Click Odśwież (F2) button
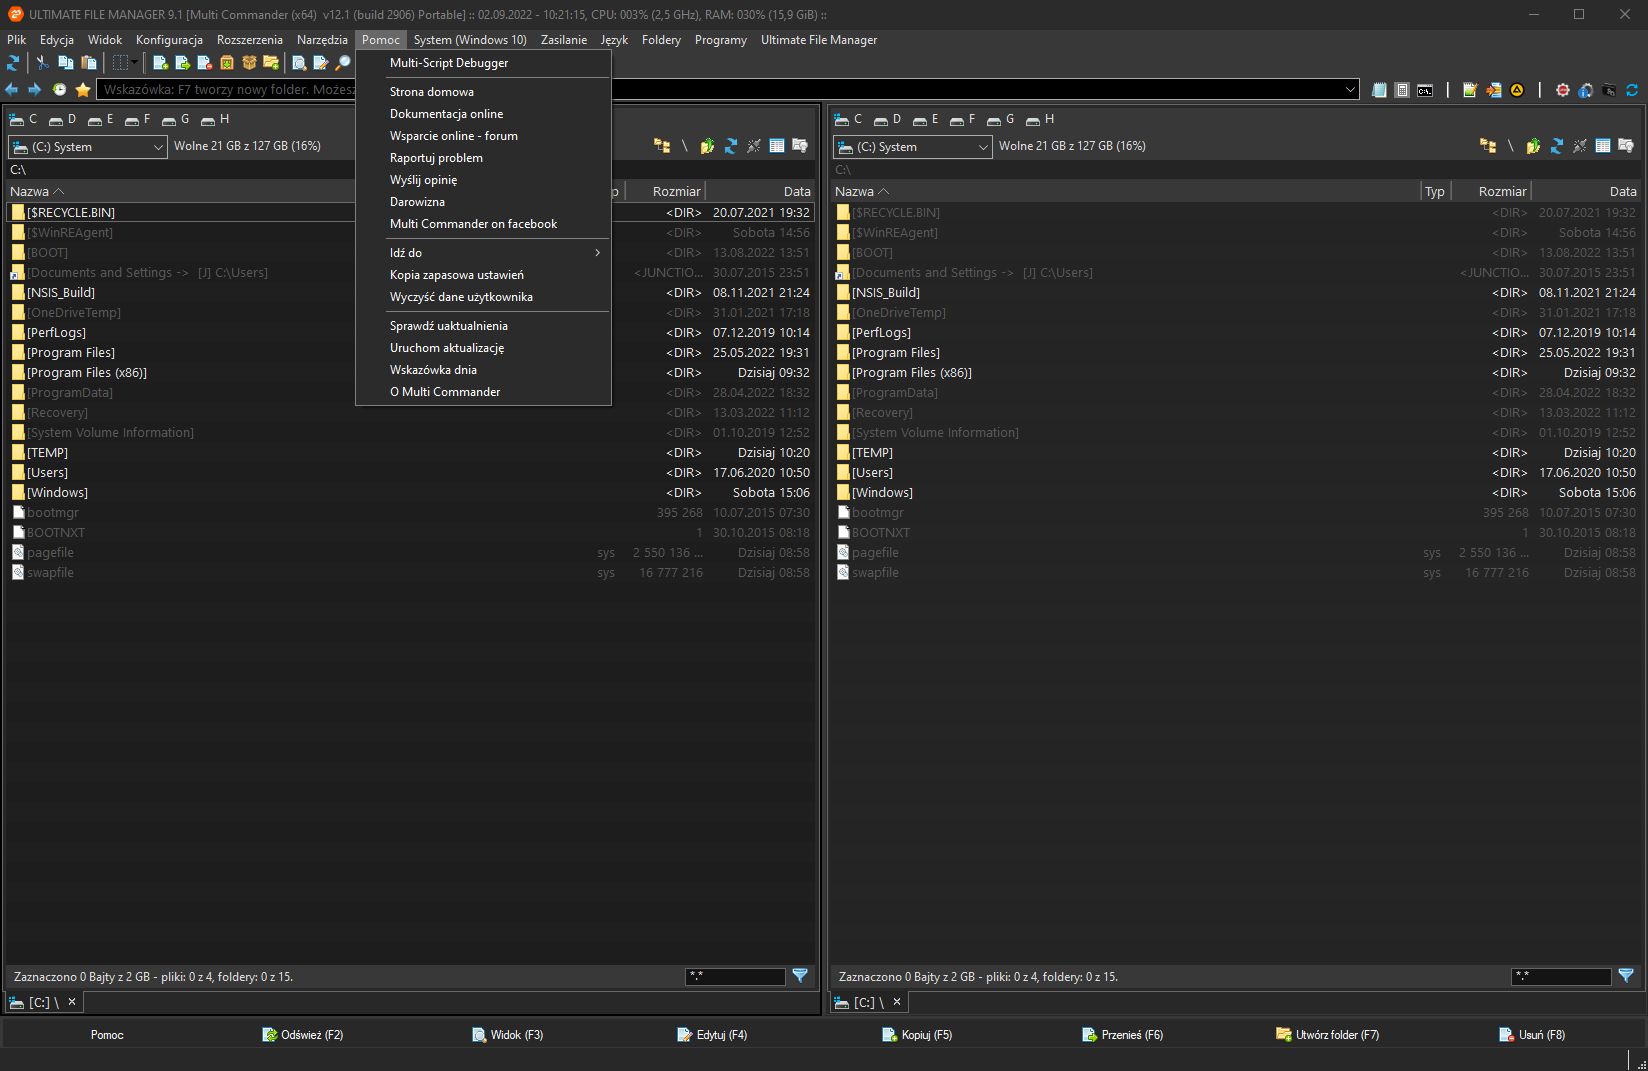 pos(302,1035)
